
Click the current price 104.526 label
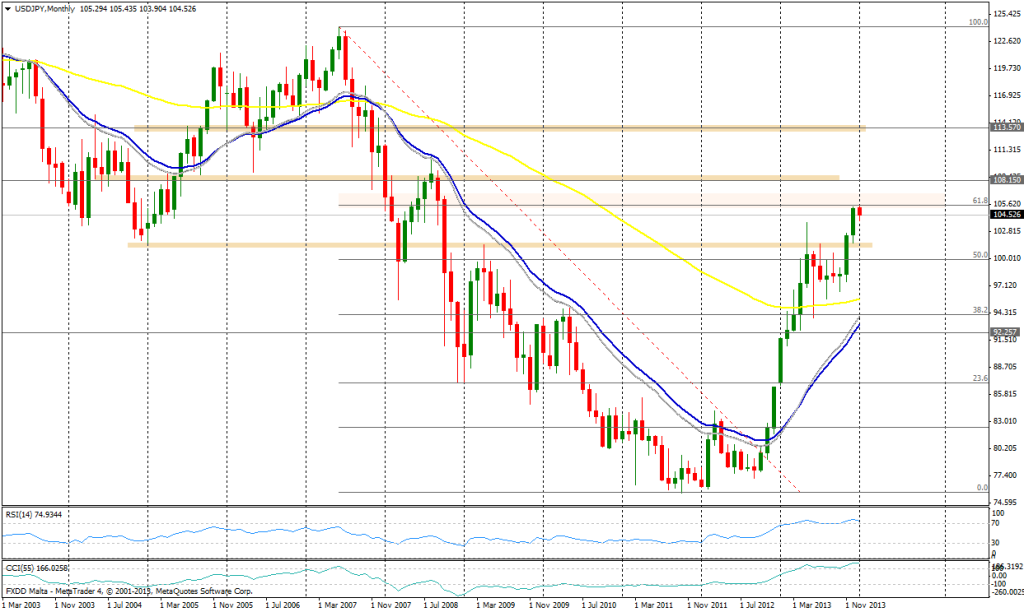click(1005, 214)
